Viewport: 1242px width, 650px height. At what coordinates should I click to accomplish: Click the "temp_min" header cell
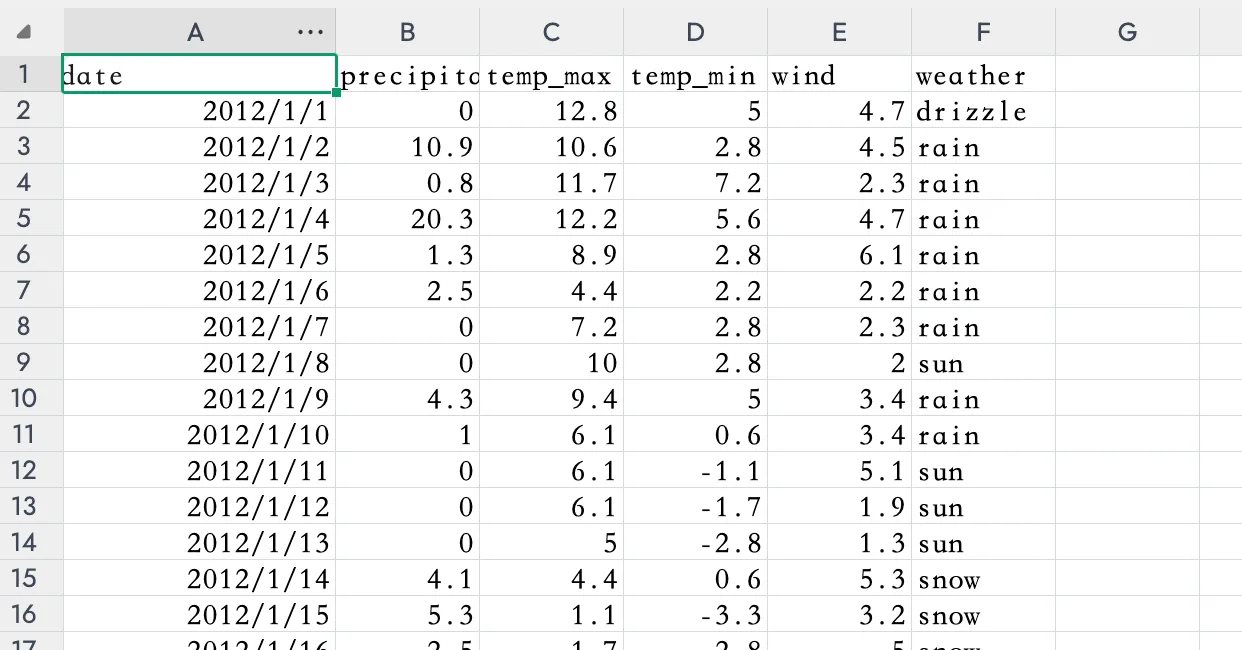[x=695, y=74]
